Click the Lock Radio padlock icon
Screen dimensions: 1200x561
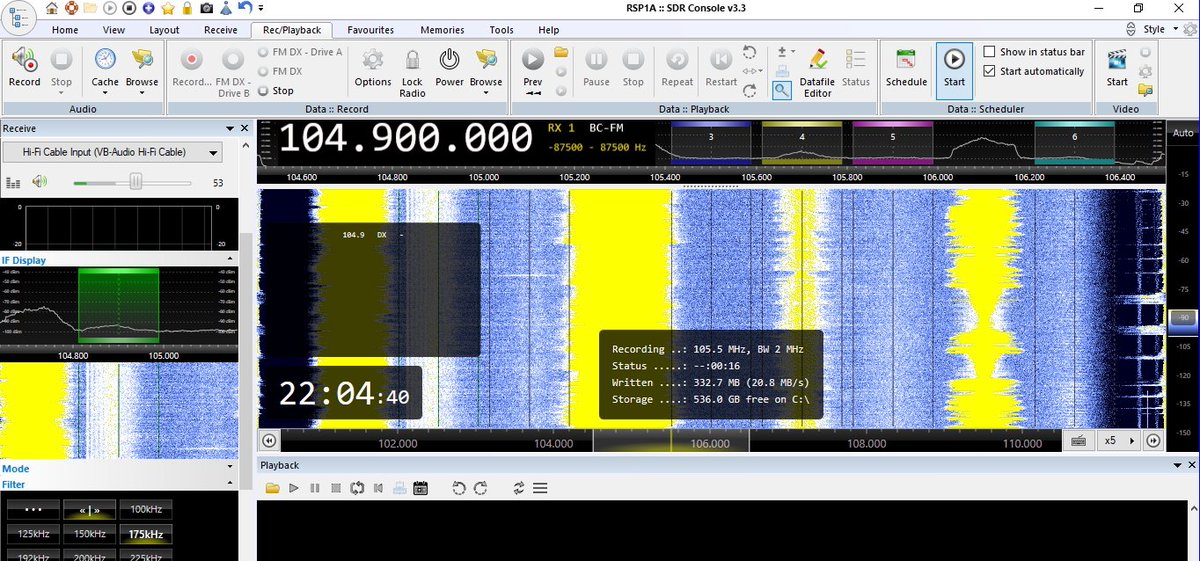pos(412,60)
